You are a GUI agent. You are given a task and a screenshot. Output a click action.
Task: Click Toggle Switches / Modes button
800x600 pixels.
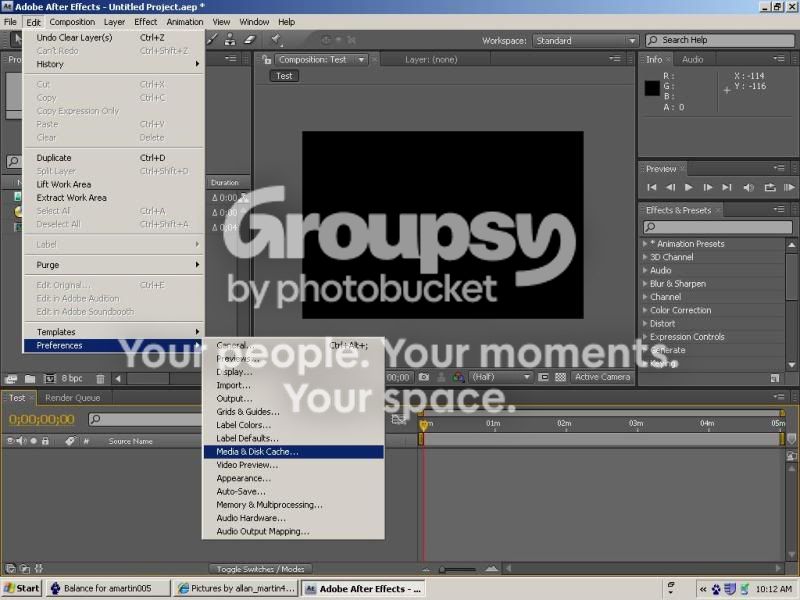[261, 569]
